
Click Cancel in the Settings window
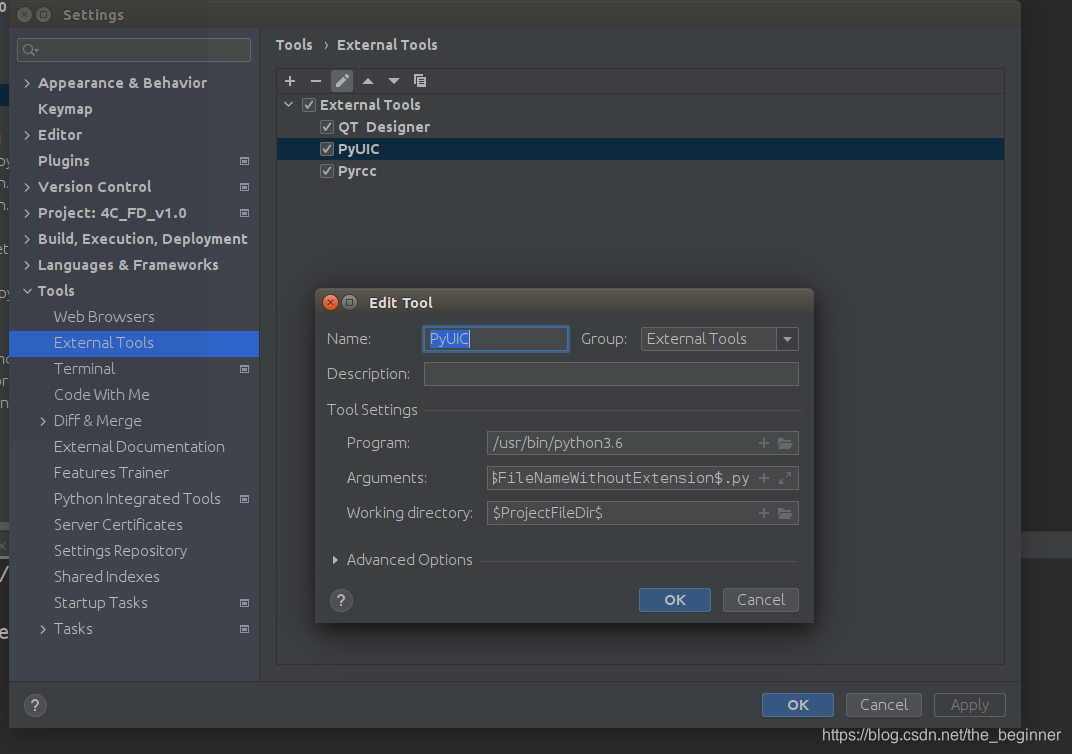point(883,705)
